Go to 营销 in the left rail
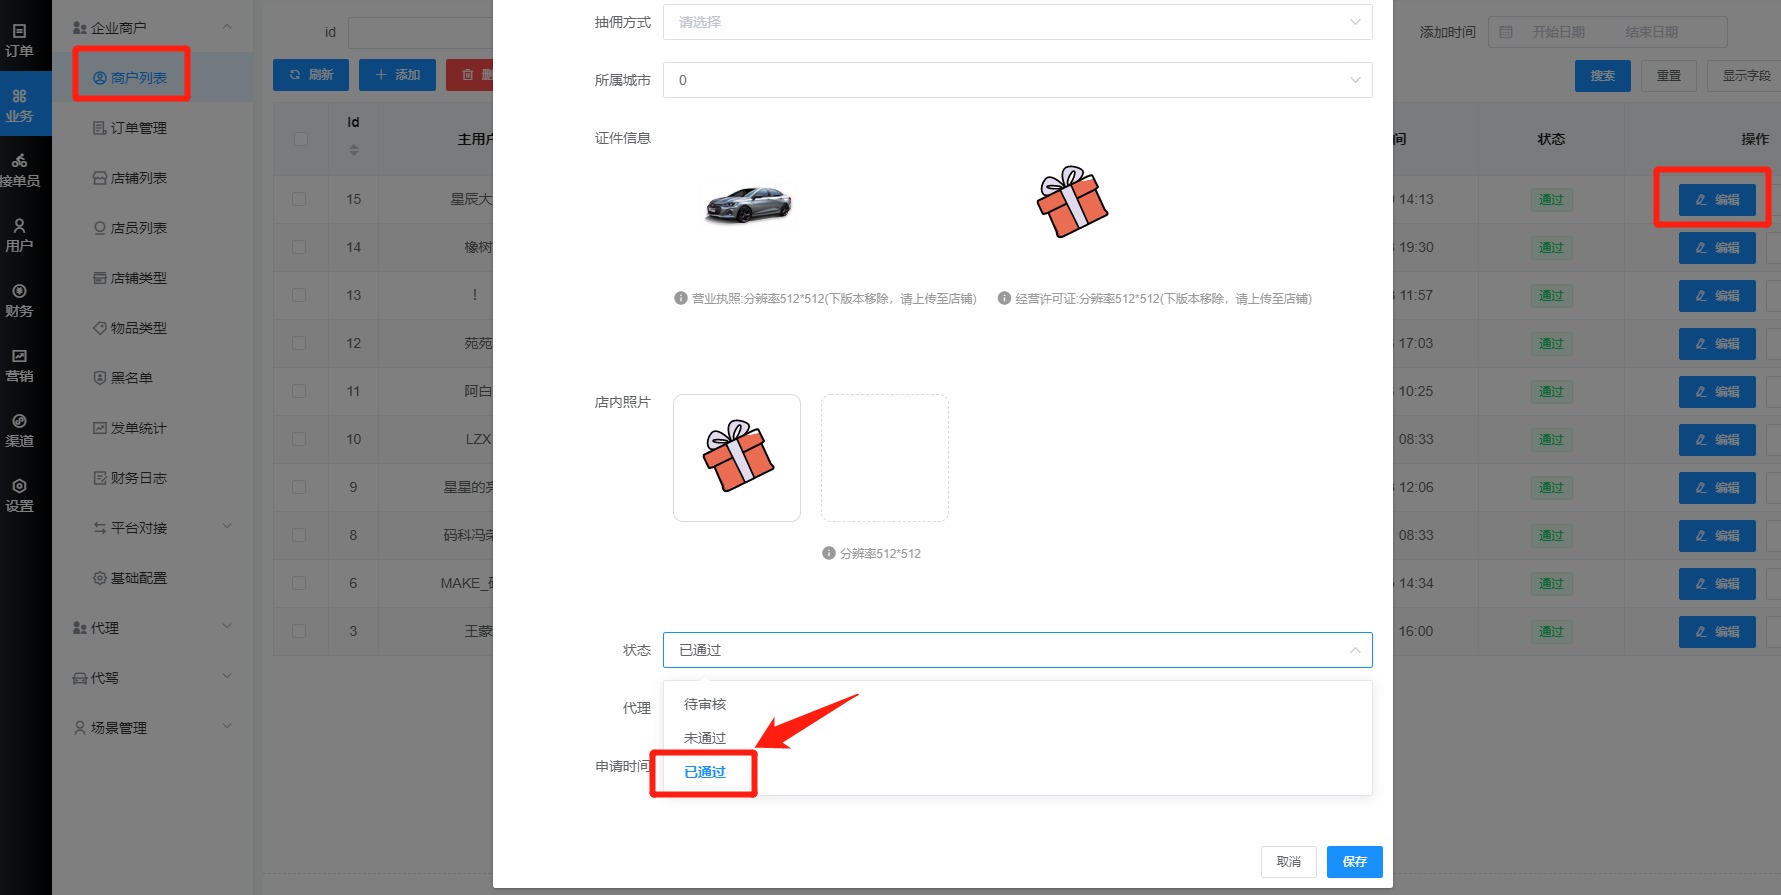 (19, 365)
